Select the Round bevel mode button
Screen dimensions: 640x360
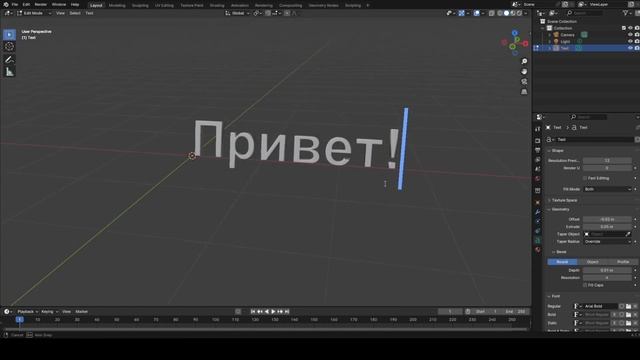coord(562,262)
